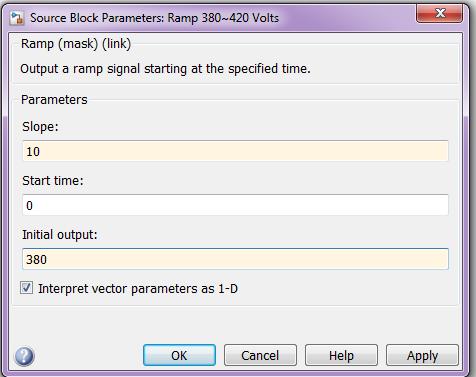Click inside the Slope input field
Viewport: 476px width, 377px height.
point(235,151)
